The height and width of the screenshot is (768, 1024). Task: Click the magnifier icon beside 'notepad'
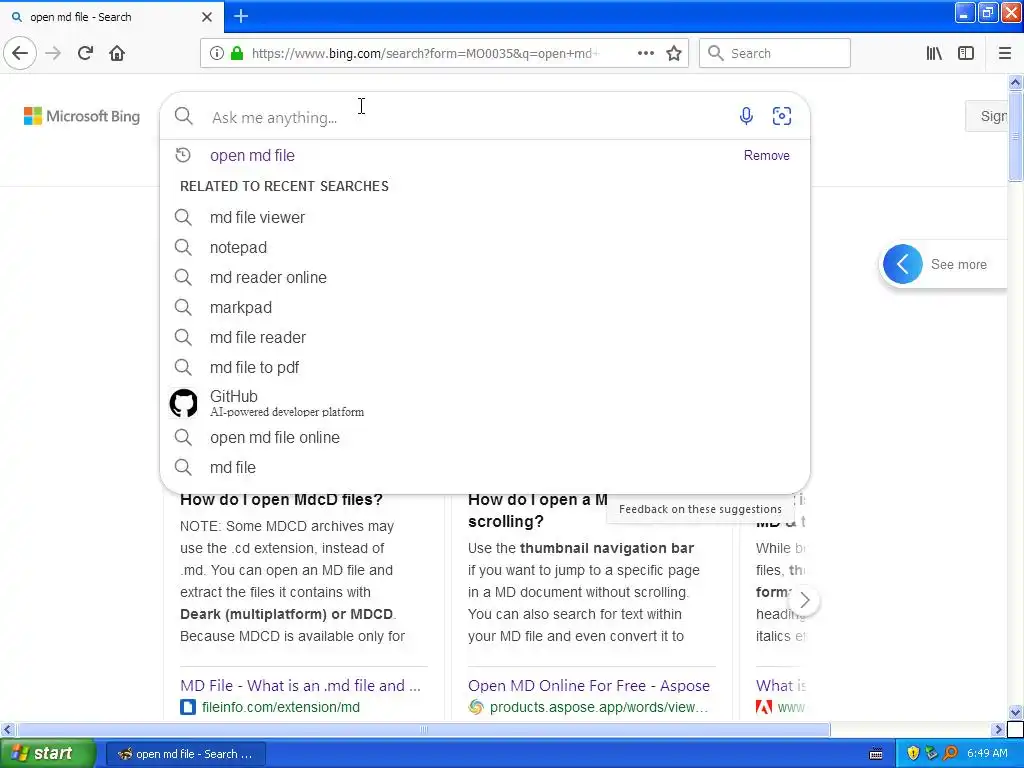coord(183,247)
